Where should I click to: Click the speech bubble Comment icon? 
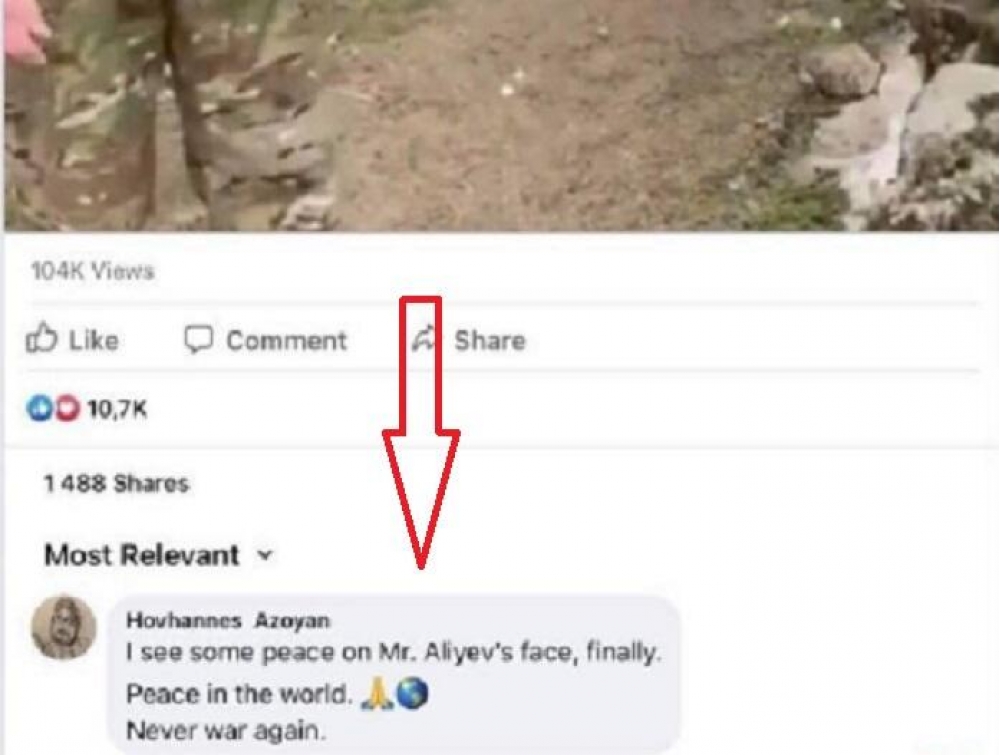[199, 340]
